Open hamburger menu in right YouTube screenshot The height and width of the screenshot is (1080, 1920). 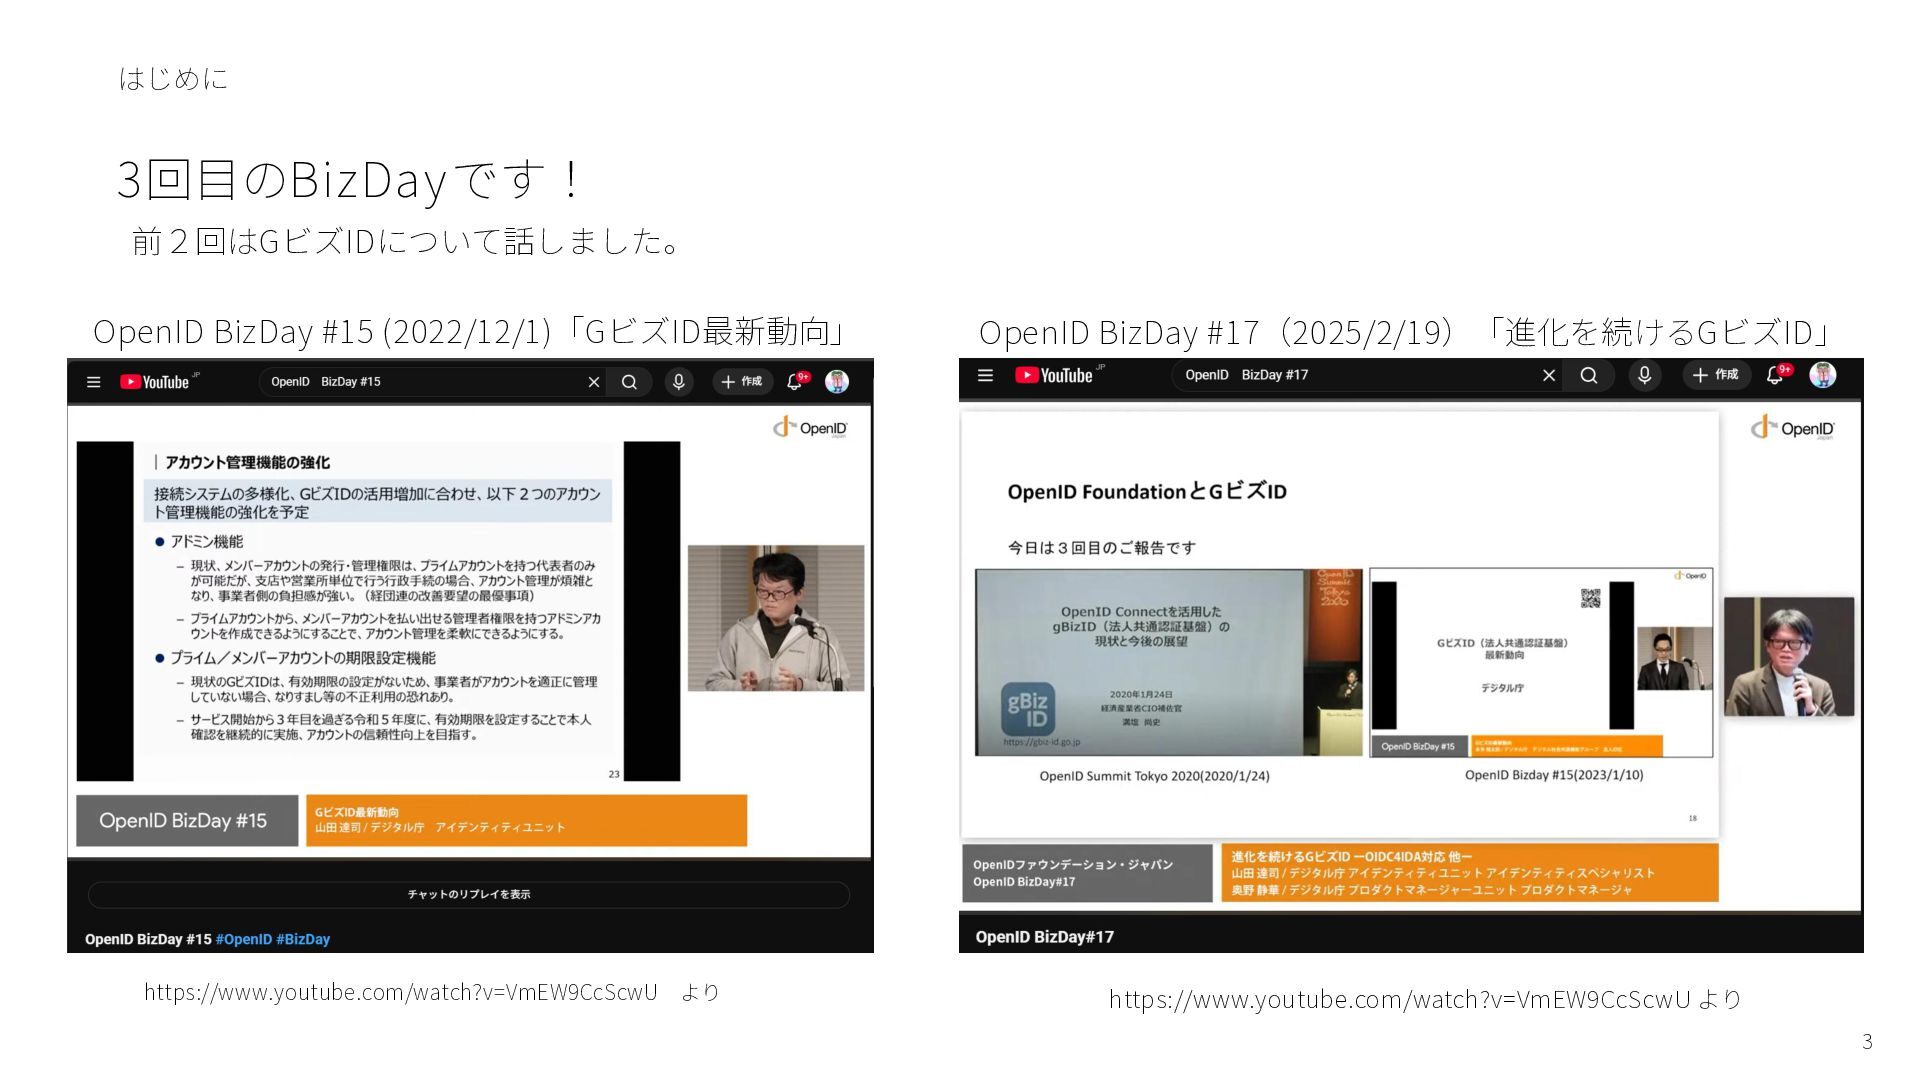coord(985,375)
